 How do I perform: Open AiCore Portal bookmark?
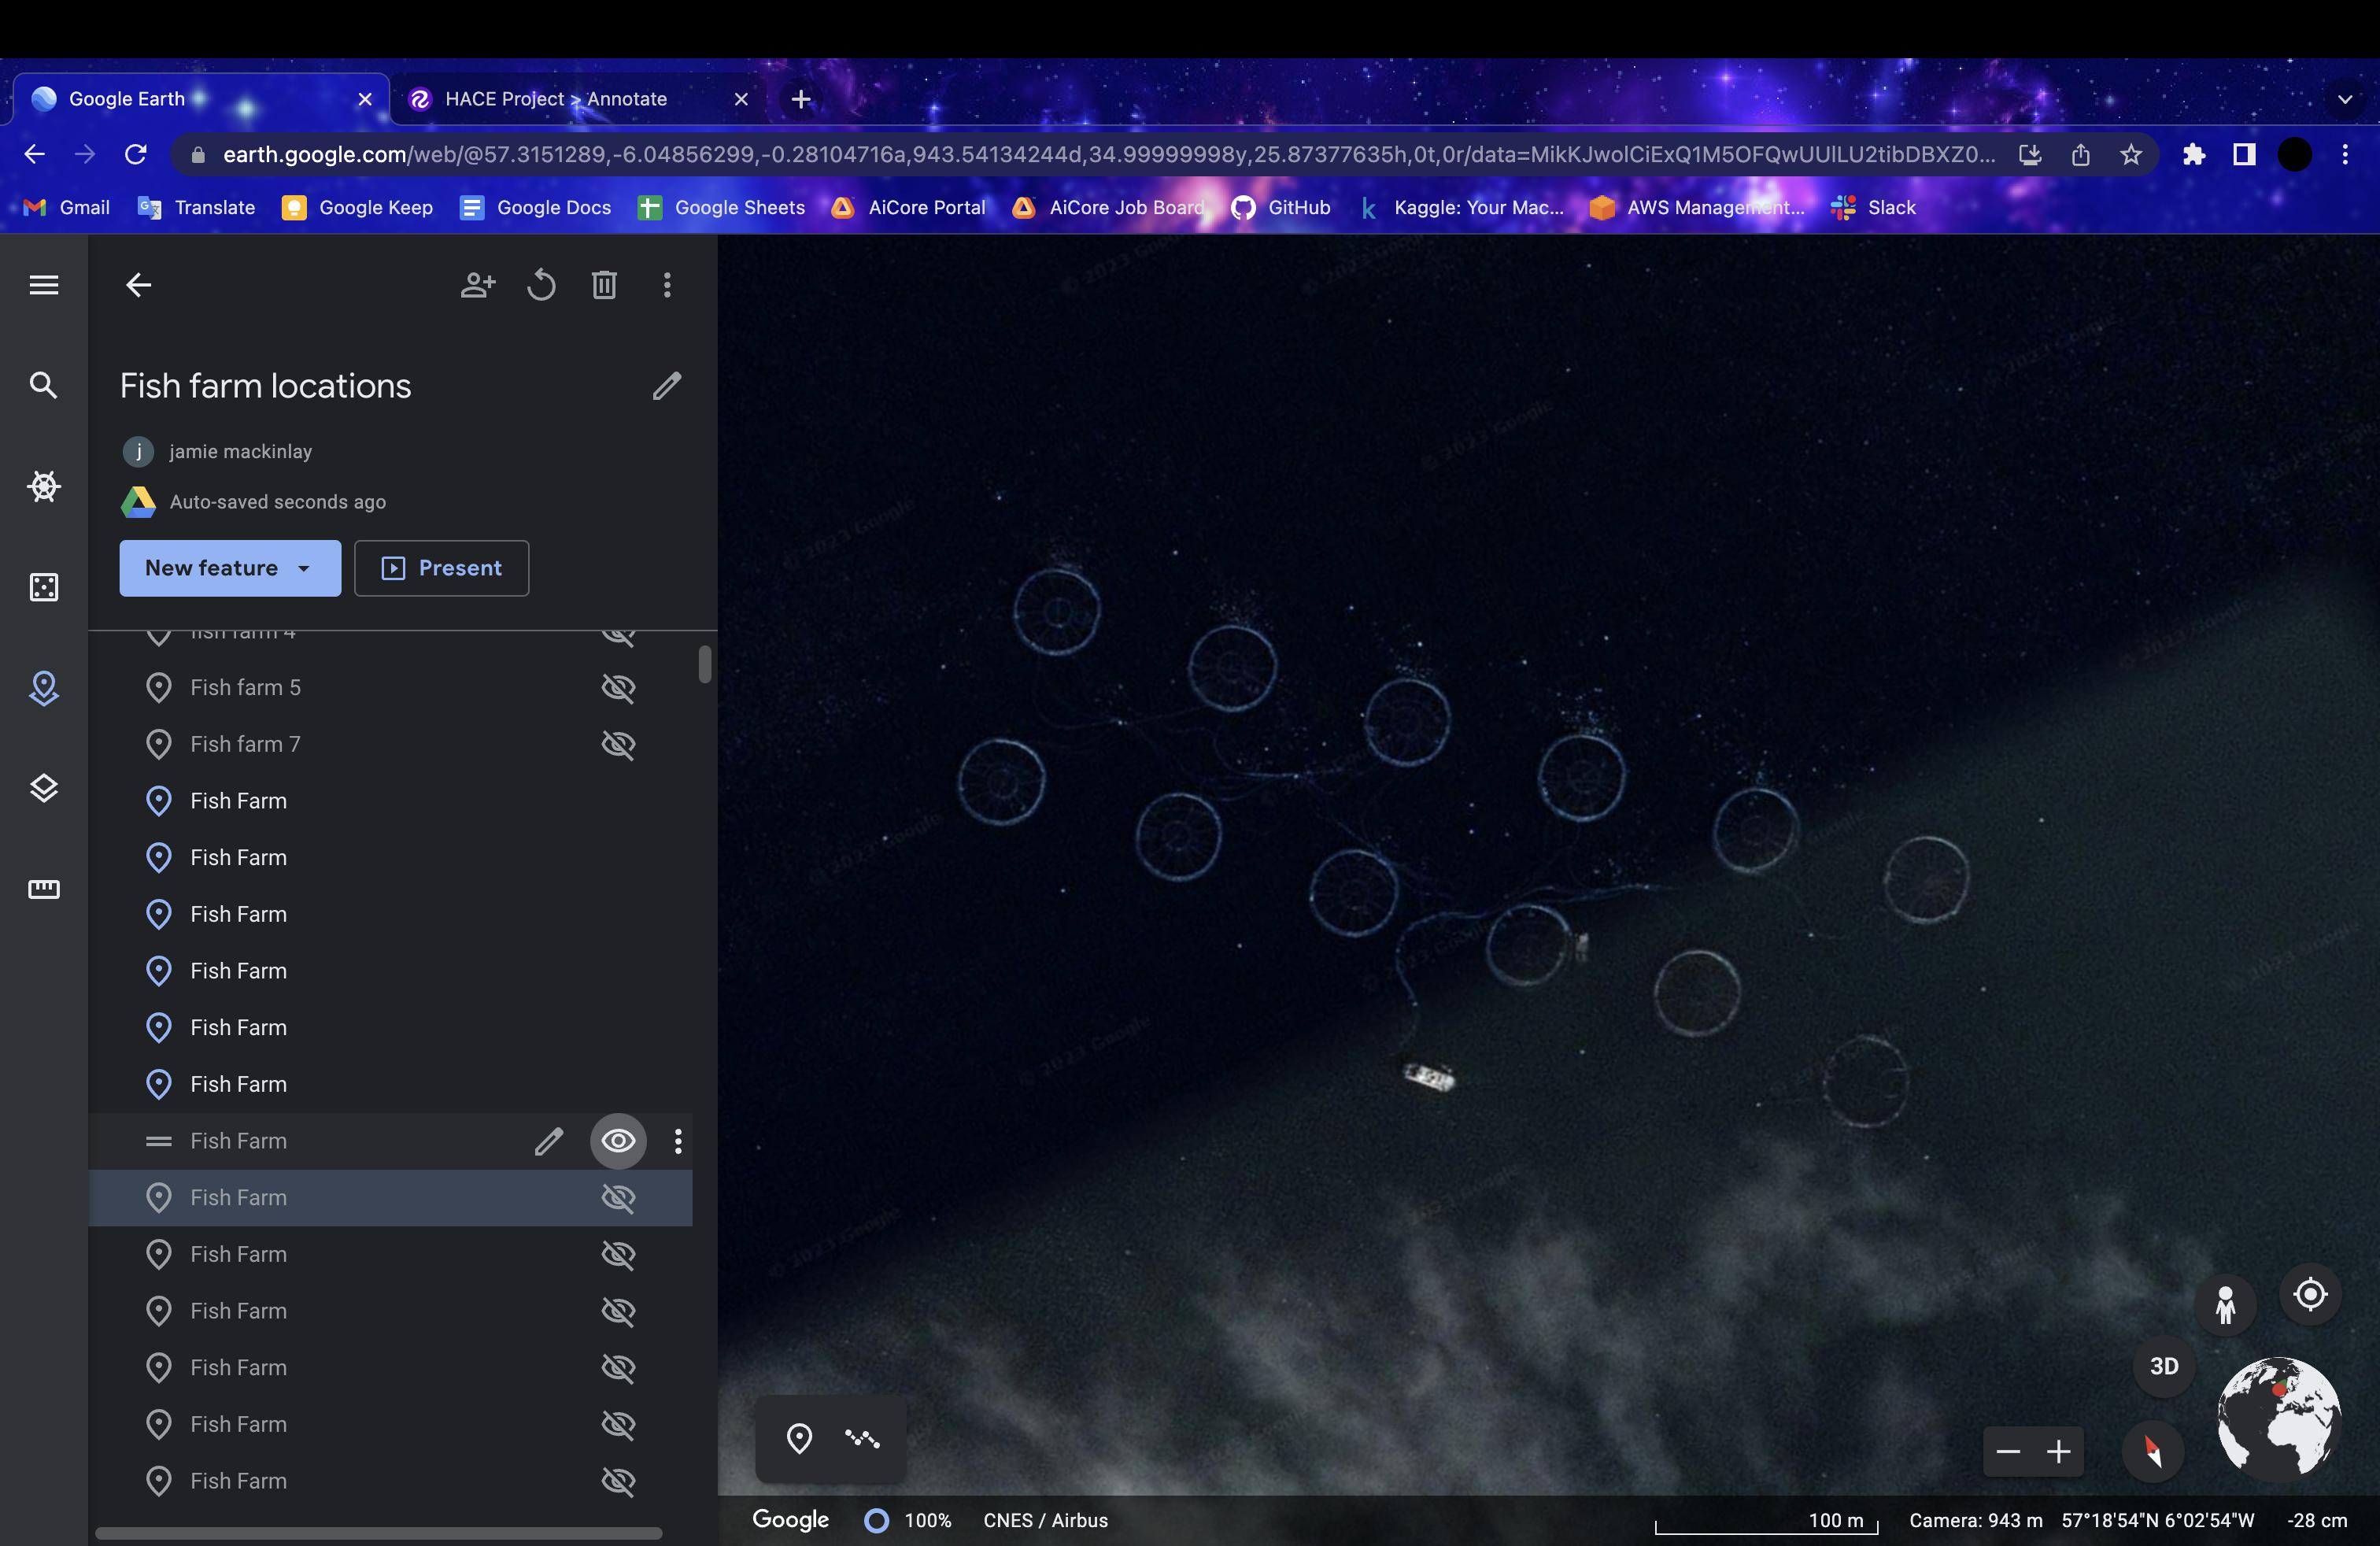(909, 207)
